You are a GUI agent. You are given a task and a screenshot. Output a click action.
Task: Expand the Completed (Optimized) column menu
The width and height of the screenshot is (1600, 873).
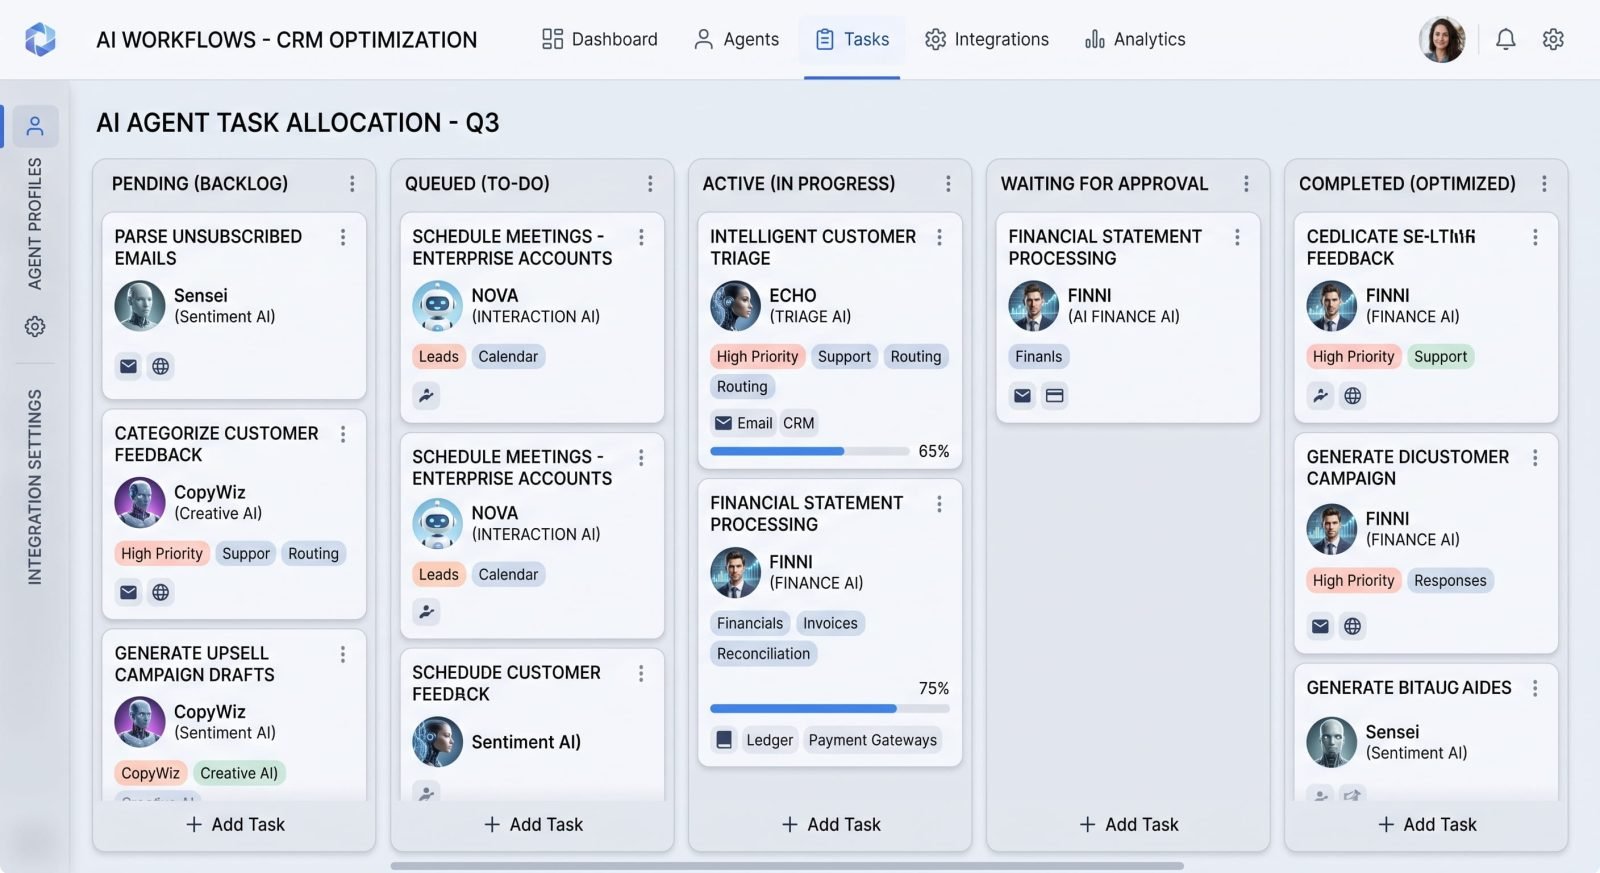point(1544,184)
